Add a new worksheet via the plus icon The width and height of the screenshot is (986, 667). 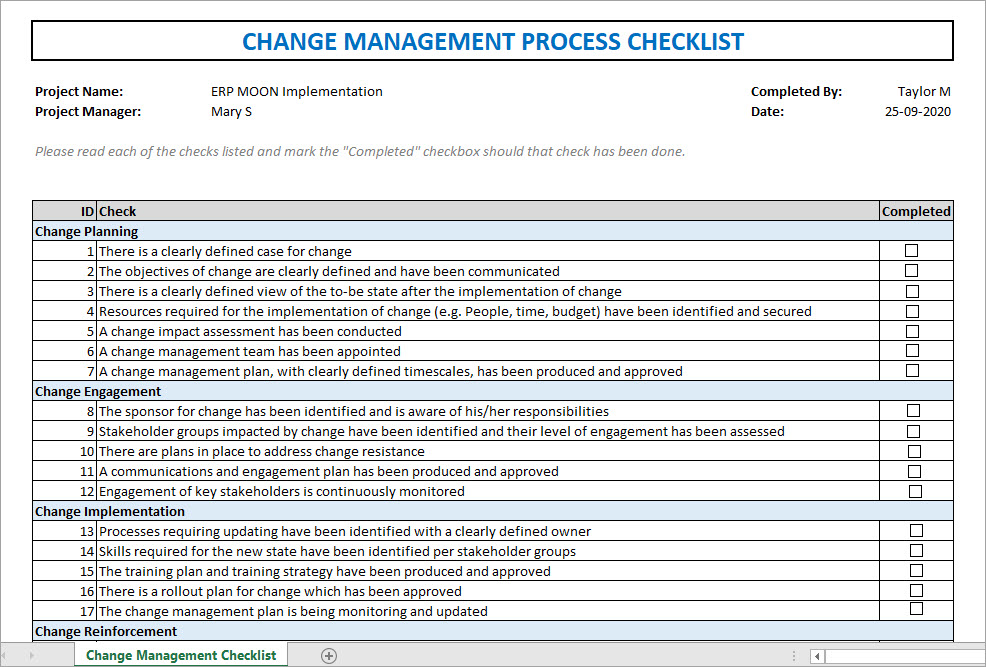pos(327,655)
